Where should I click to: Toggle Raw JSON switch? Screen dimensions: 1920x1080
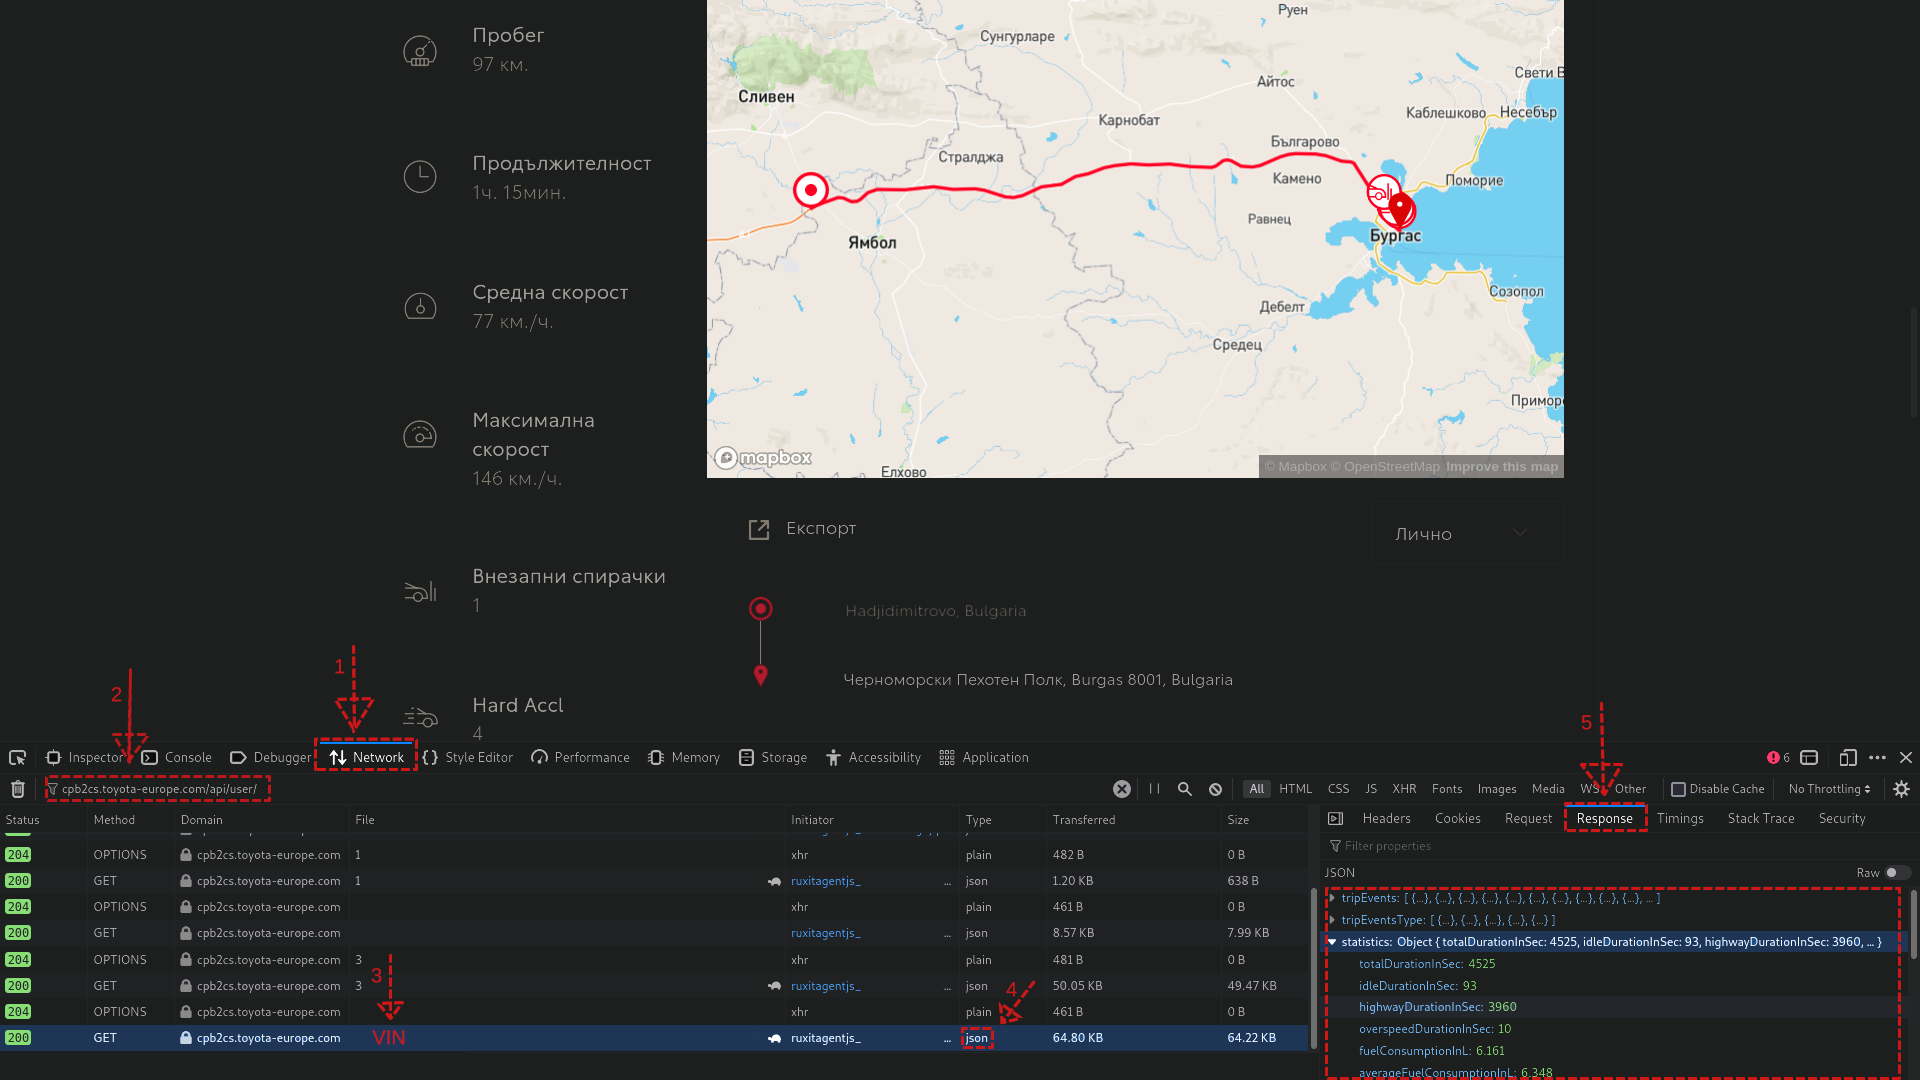coord(1896,873)
